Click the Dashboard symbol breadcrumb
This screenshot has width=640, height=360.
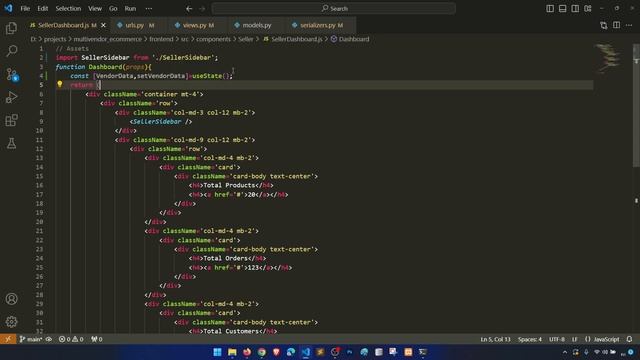click(x=350, y=39)
